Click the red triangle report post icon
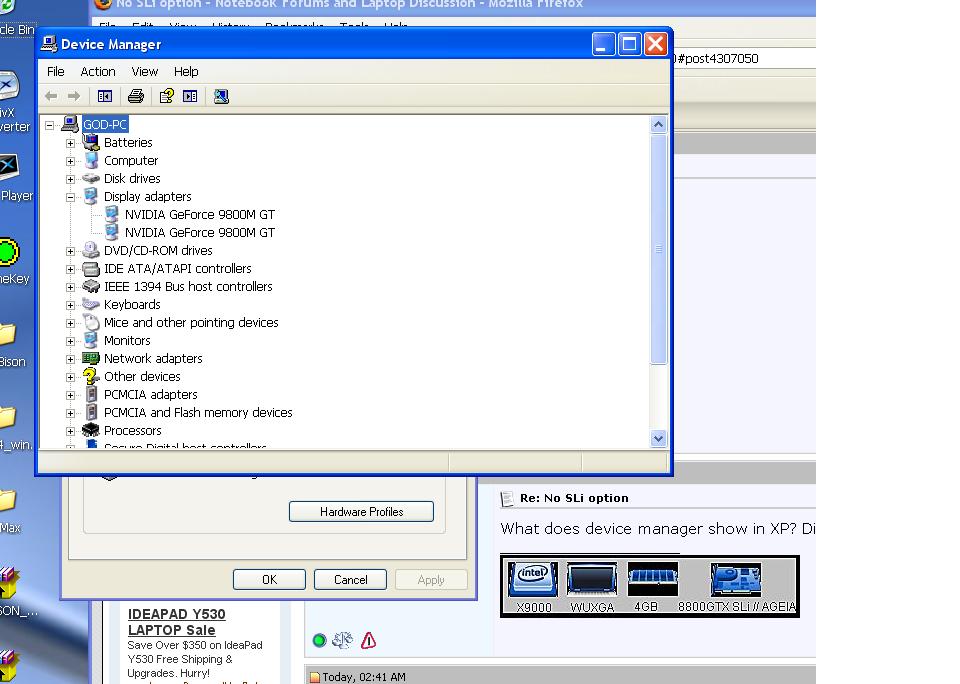 (369, 641)
